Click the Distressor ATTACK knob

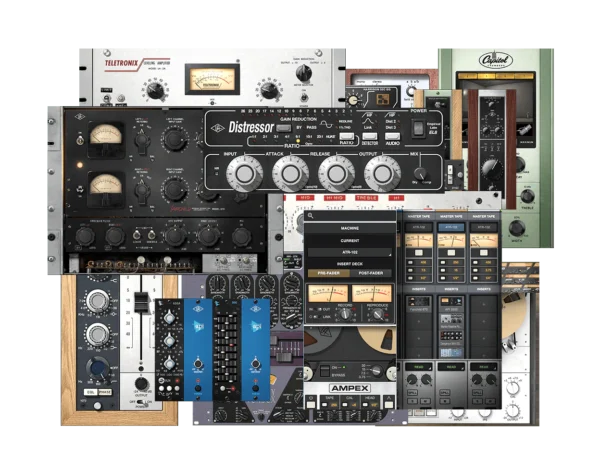pos(291,174)
